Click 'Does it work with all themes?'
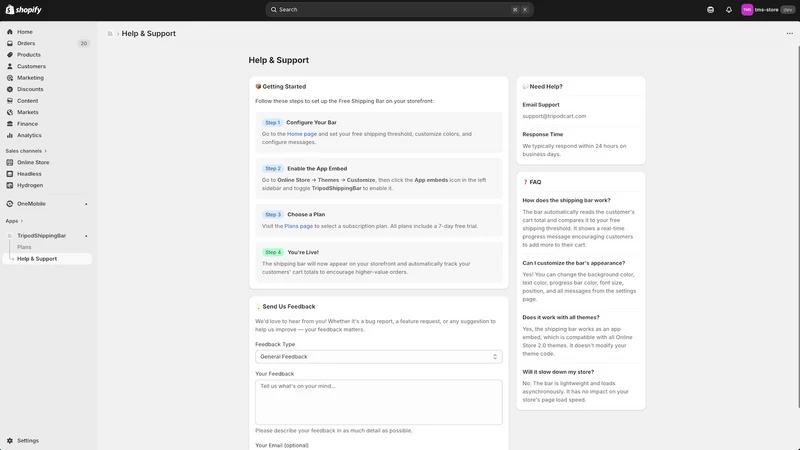800x450 pixels. pyautogui.click(x=561, y=317)
